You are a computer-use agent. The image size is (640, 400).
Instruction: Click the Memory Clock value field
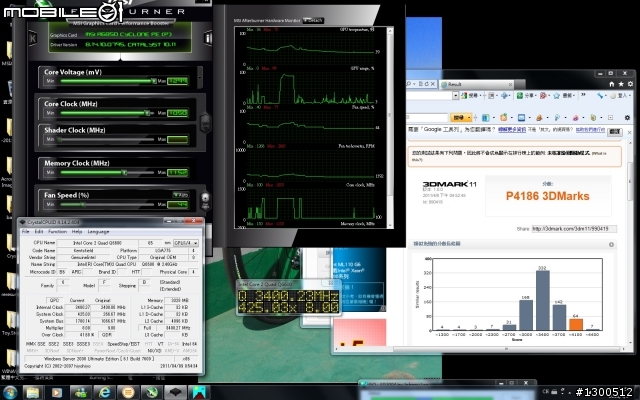[178, 172]
